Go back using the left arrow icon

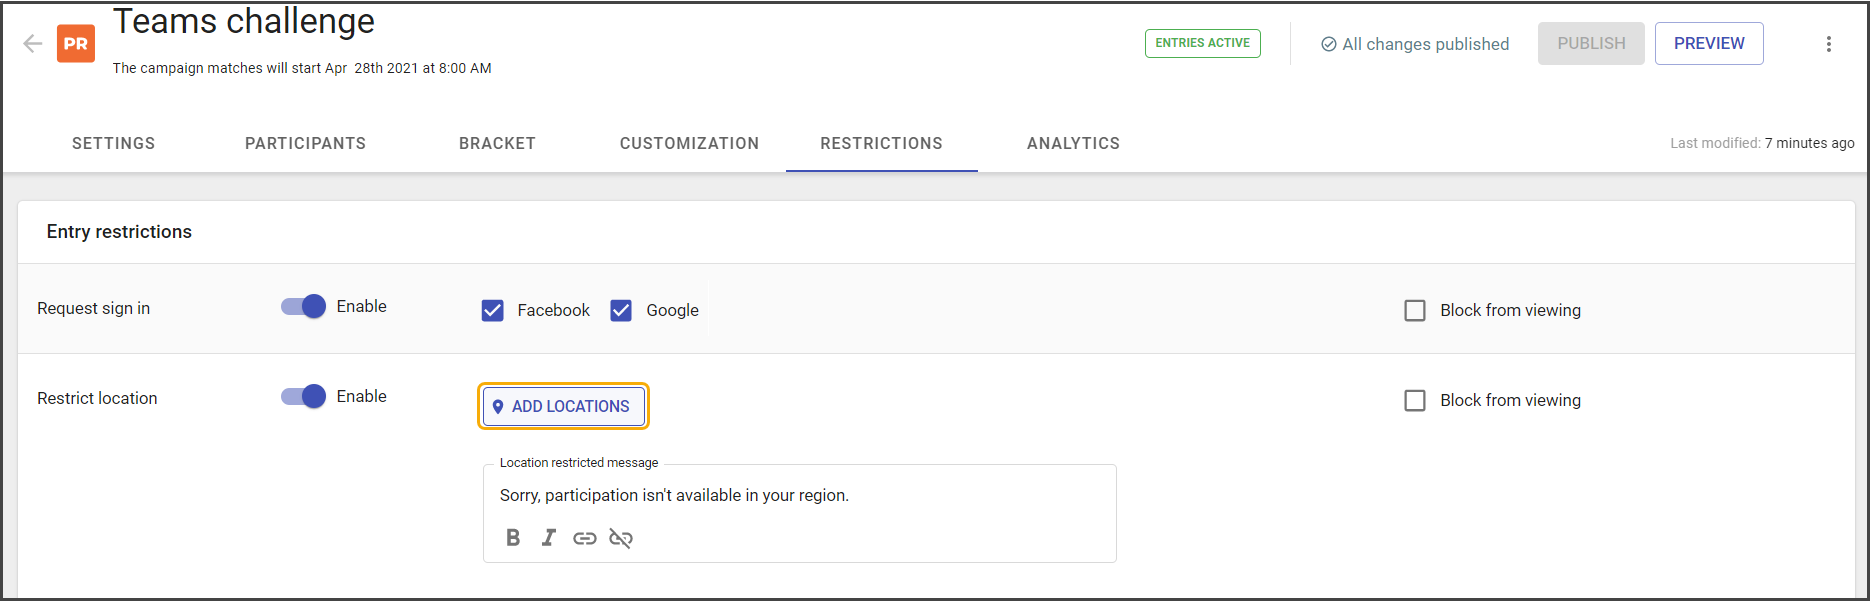coord(32,43)
